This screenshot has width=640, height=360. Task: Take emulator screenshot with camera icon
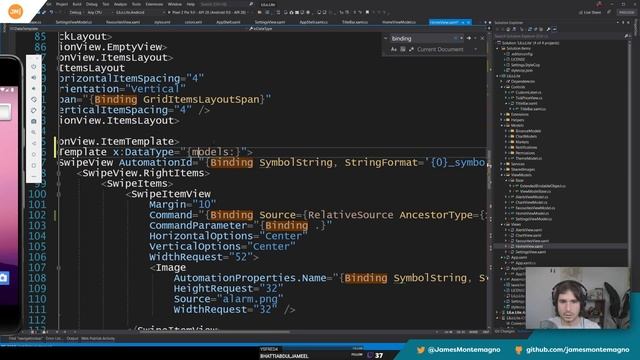click(34, 121)
